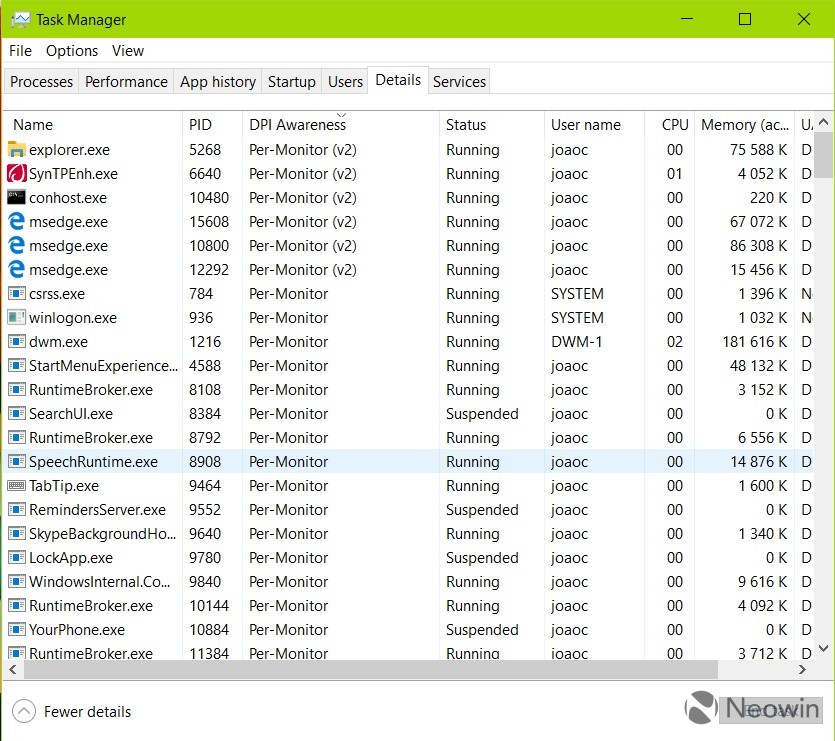Switch to the Processes tab
The width and height of the screenshot is (835, 741).
[x=42, y=82]
